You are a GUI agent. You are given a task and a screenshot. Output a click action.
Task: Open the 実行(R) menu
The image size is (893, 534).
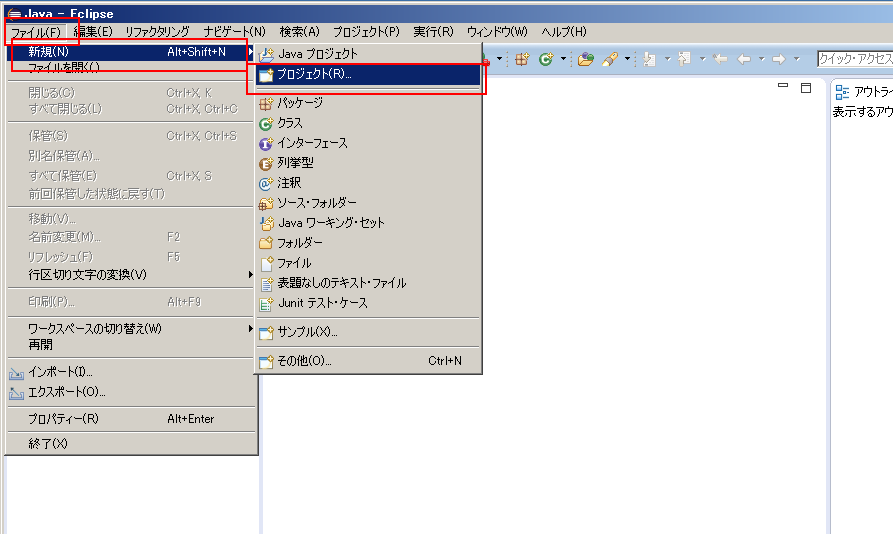(433, 32)
